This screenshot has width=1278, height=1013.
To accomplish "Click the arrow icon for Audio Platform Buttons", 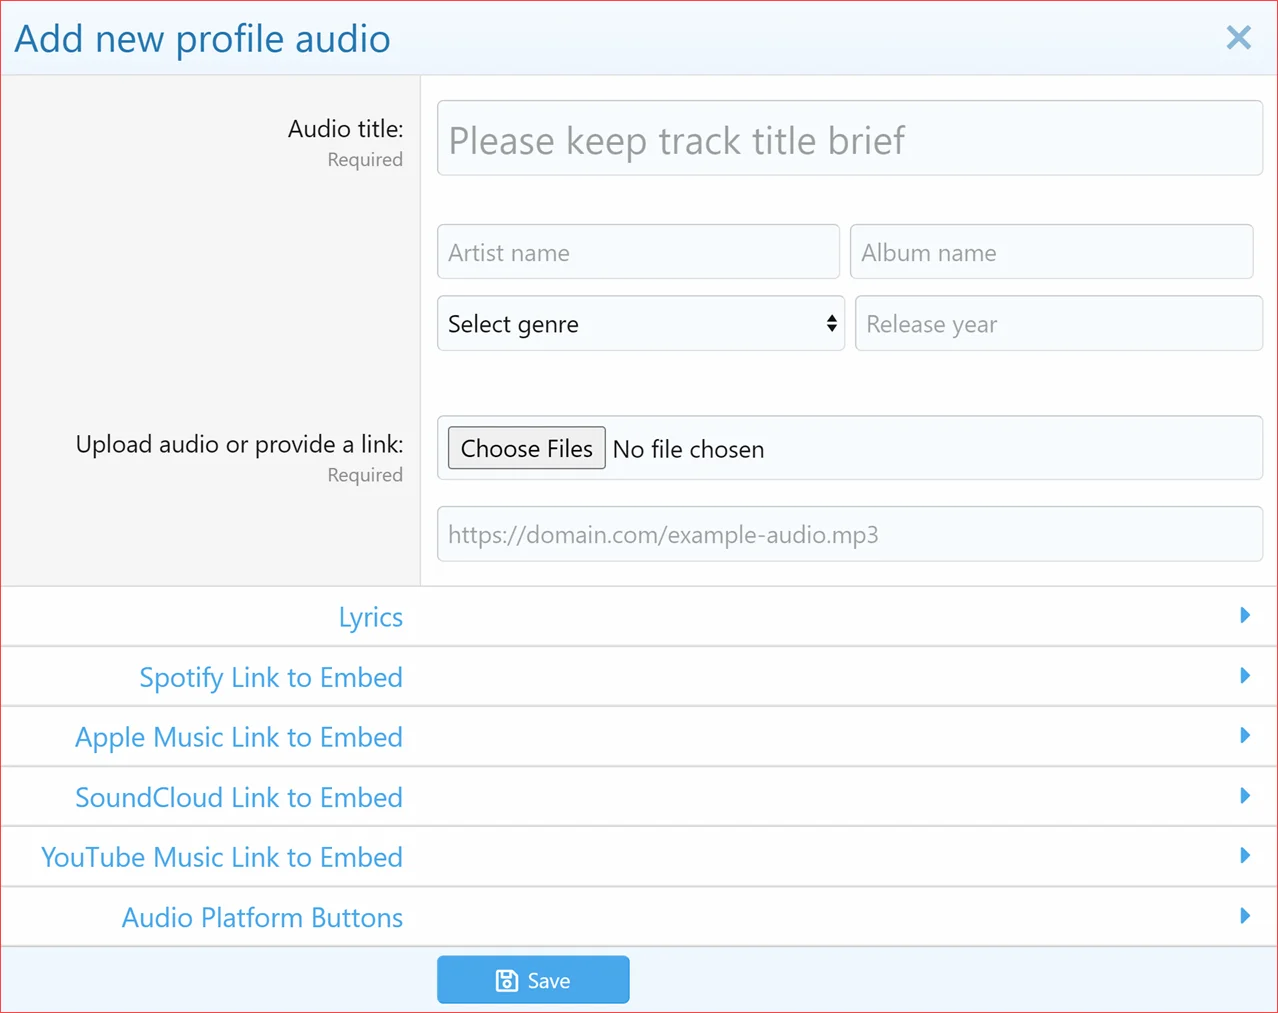I will (x=1245, y=916).
